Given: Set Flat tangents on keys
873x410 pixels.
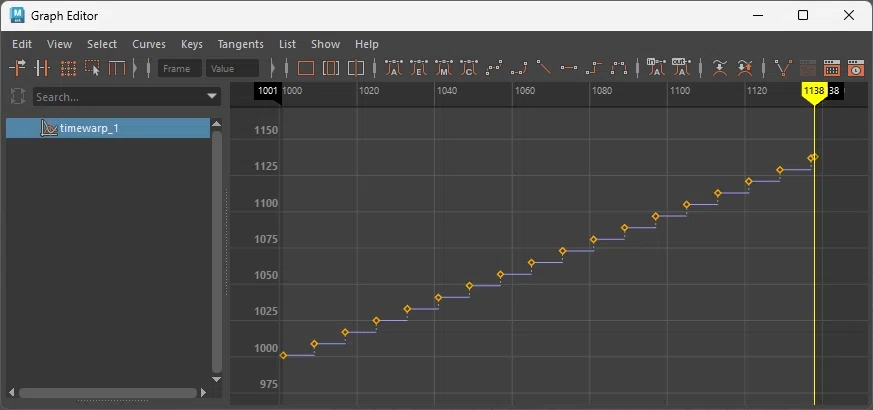Looking at the screenshot, I should pyautogui.click(x=569, y=68).
